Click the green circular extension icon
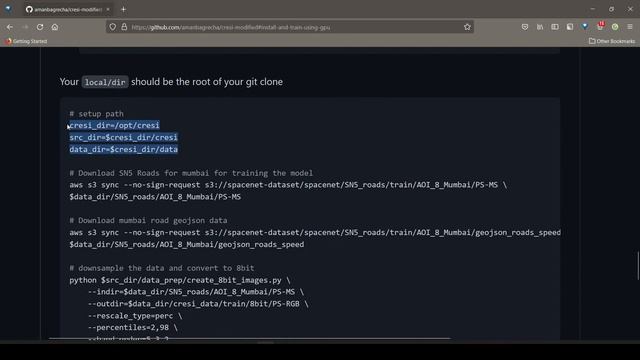Screen dimensions: 640x360 tap(615, 27)
